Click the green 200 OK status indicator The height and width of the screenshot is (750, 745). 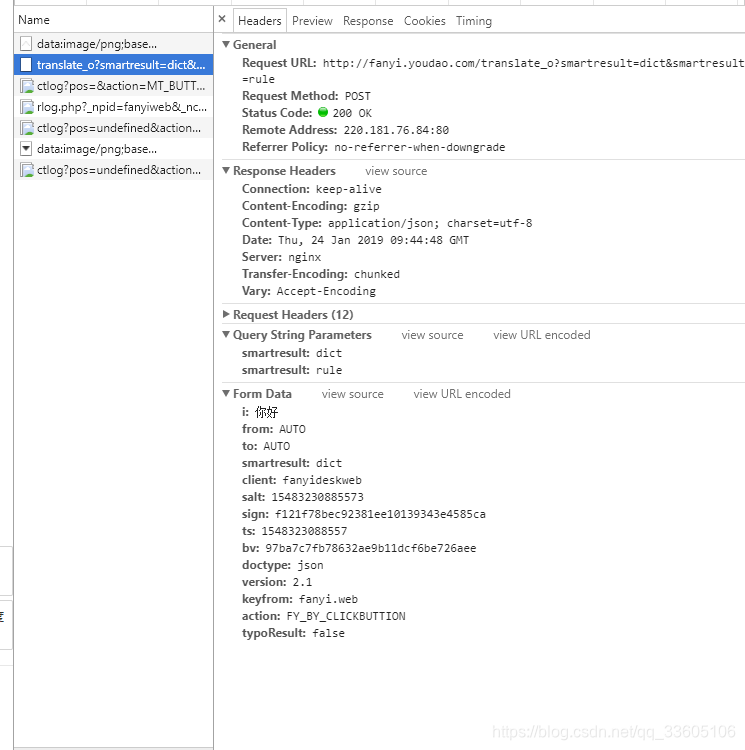[323, 112]
